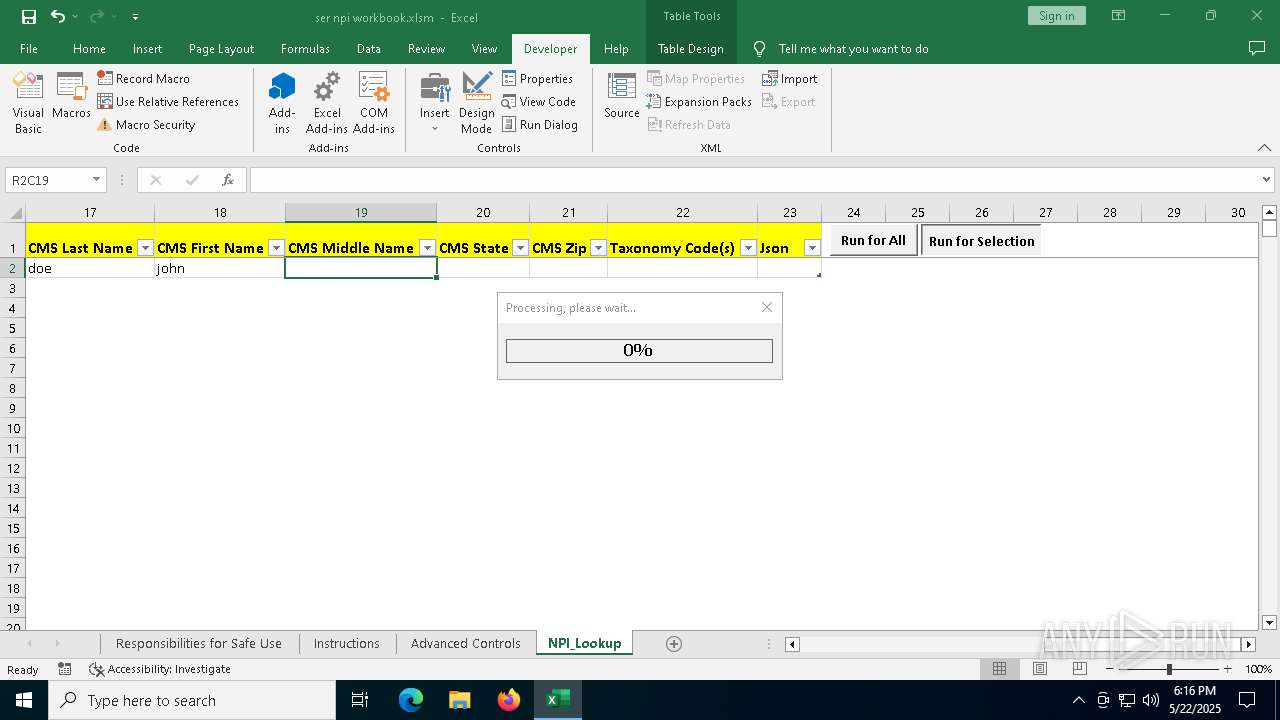Open Taxonomy Code(s) filter dropdown
This screenshot has width=1280, height=720.
pos(748,248)
